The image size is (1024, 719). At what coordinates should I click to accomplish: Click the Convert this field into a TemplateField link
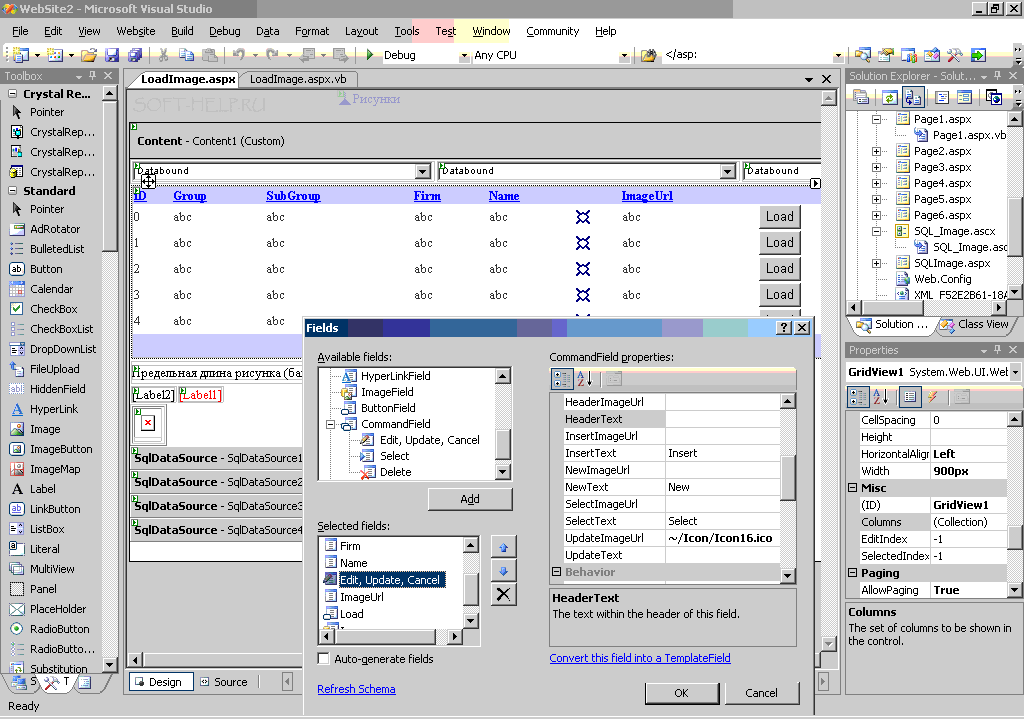640,658
